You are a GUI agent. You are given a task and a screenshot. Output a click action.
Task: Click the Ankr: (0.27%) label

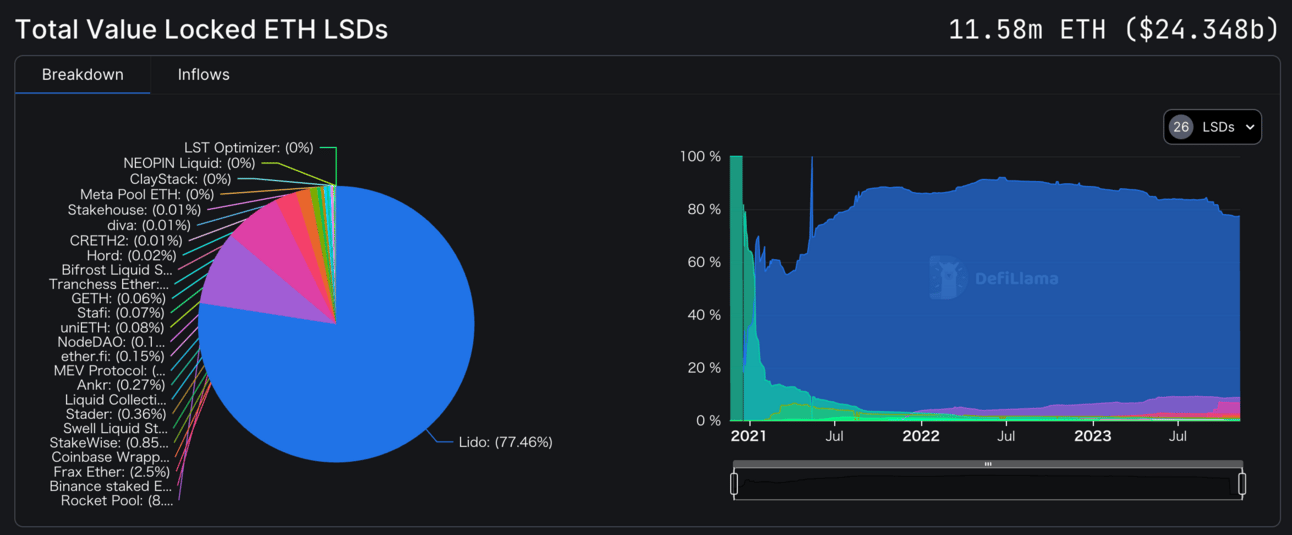121,385
